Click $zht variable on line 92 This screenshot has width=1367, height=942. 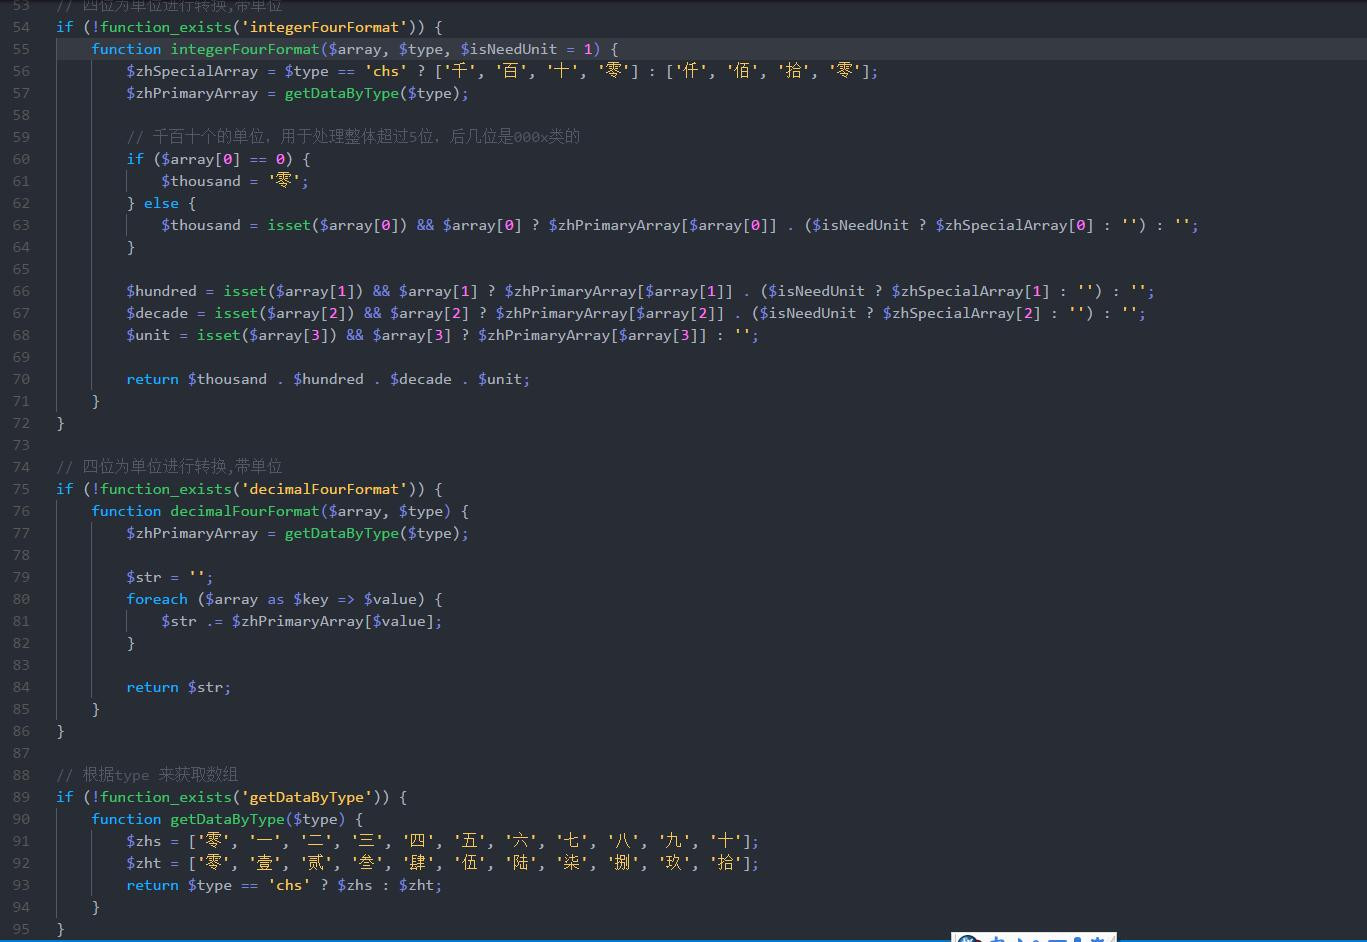pyautogui.click(x=144, y=863)
